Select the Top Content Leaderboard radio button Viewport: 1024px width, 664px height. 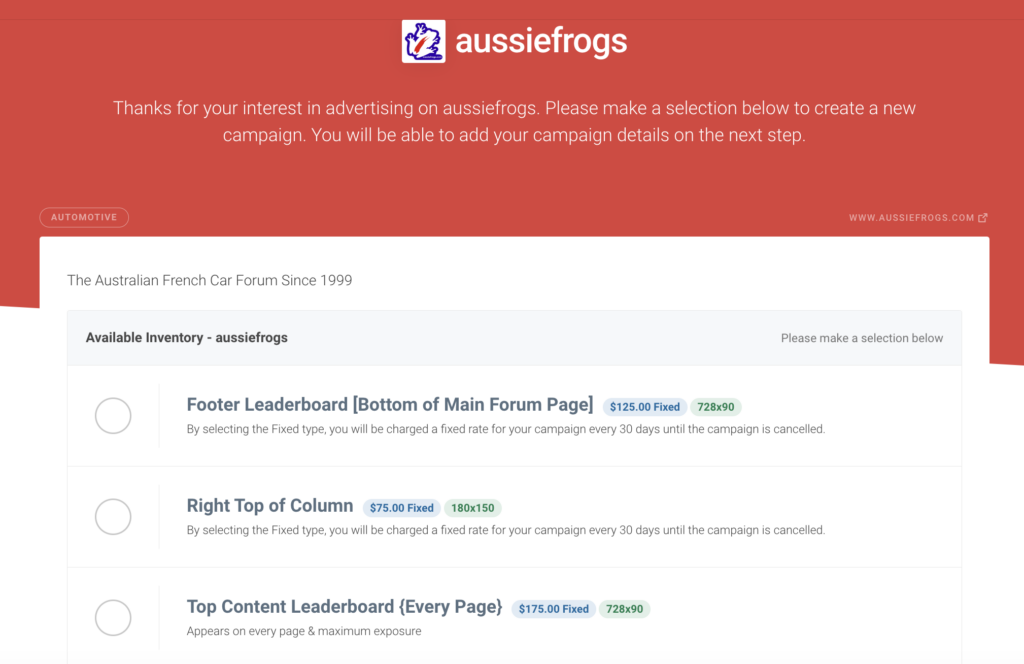[x=113, y=618]
